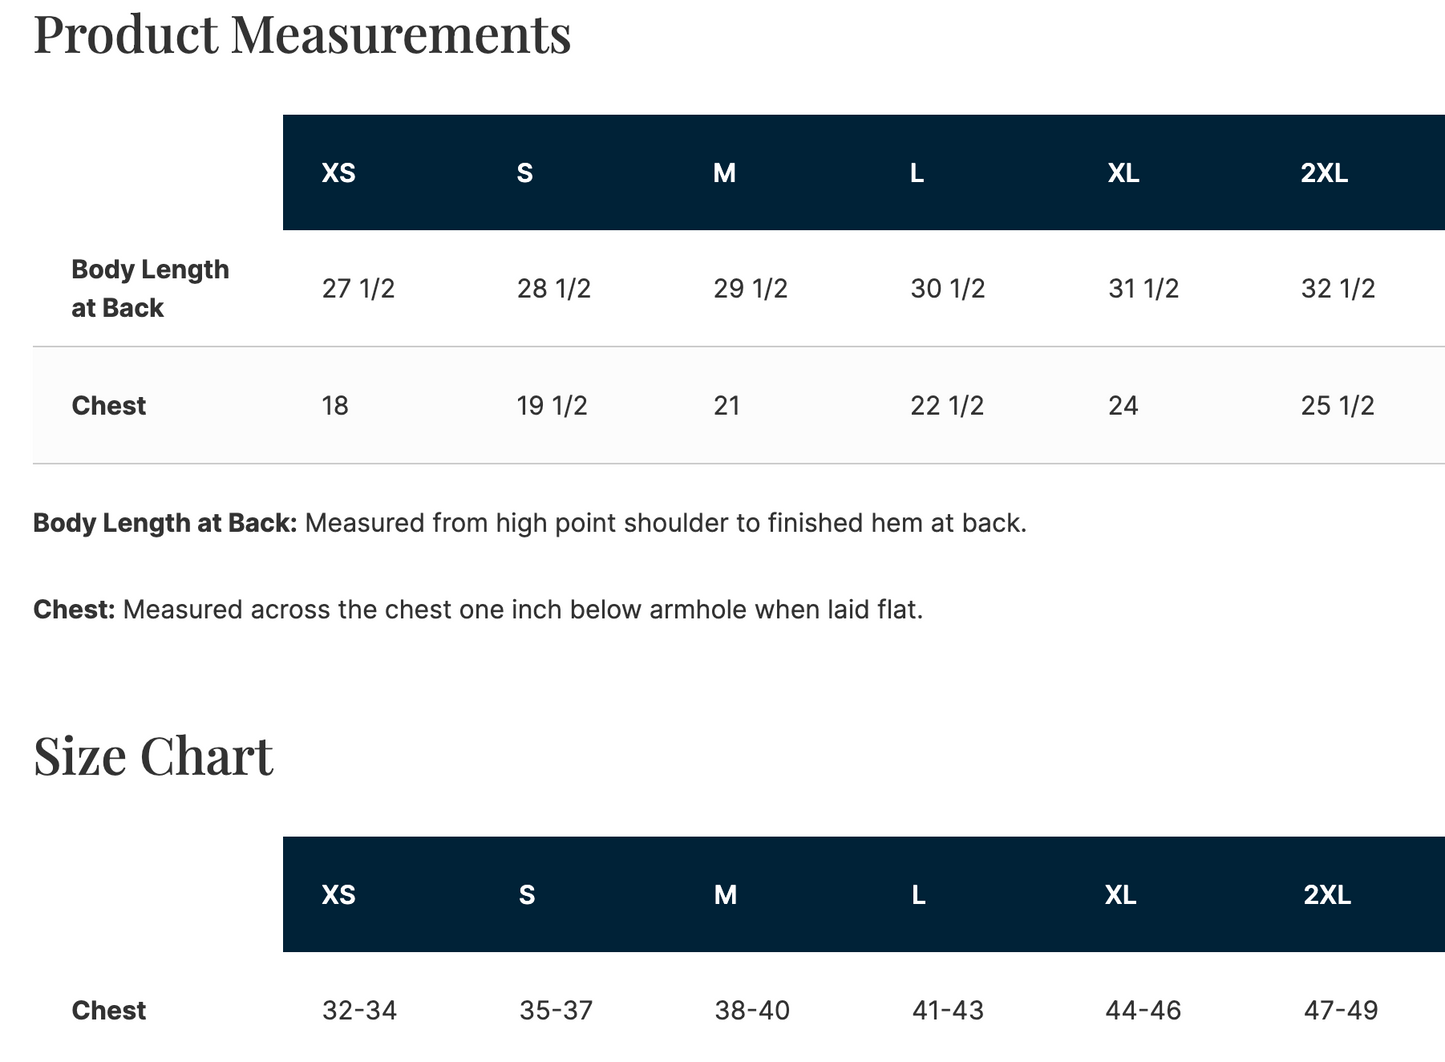Select the 27 1/2 body length value
The height and width of the screenshot is (1062, 1445).
pos(358,289)
